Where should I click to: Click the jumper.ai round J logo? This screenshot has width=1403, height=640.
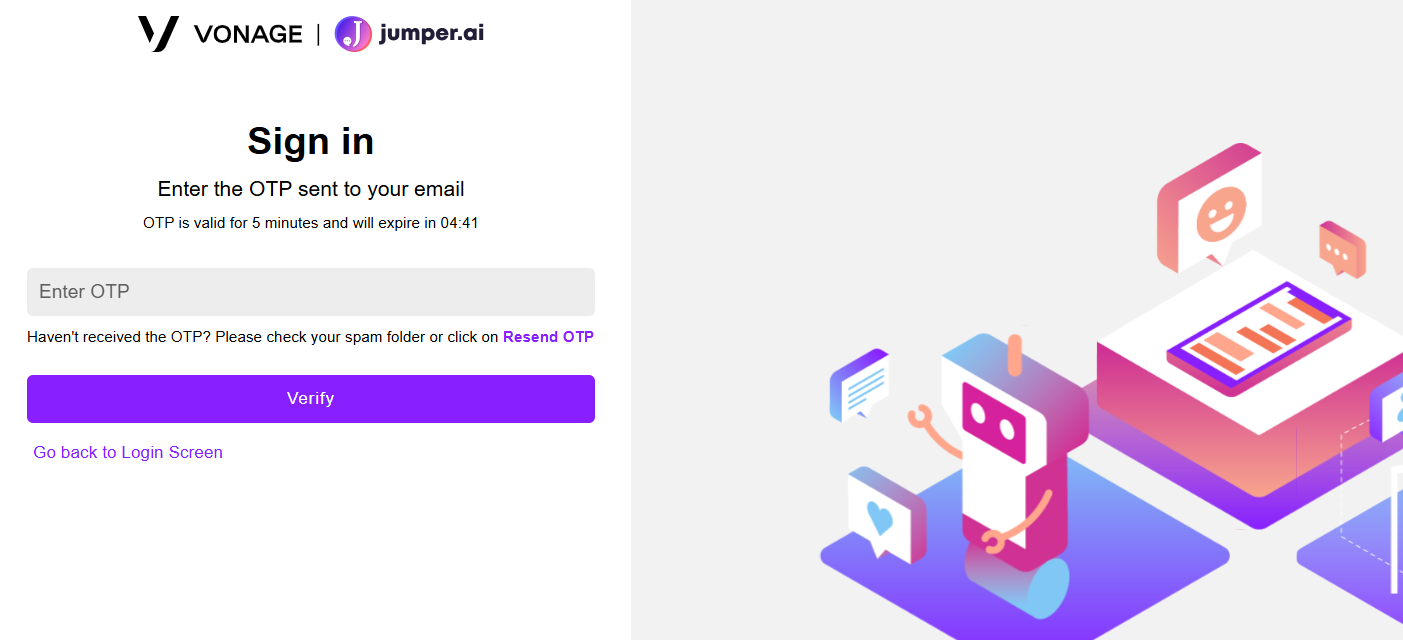tap(353, 34)
